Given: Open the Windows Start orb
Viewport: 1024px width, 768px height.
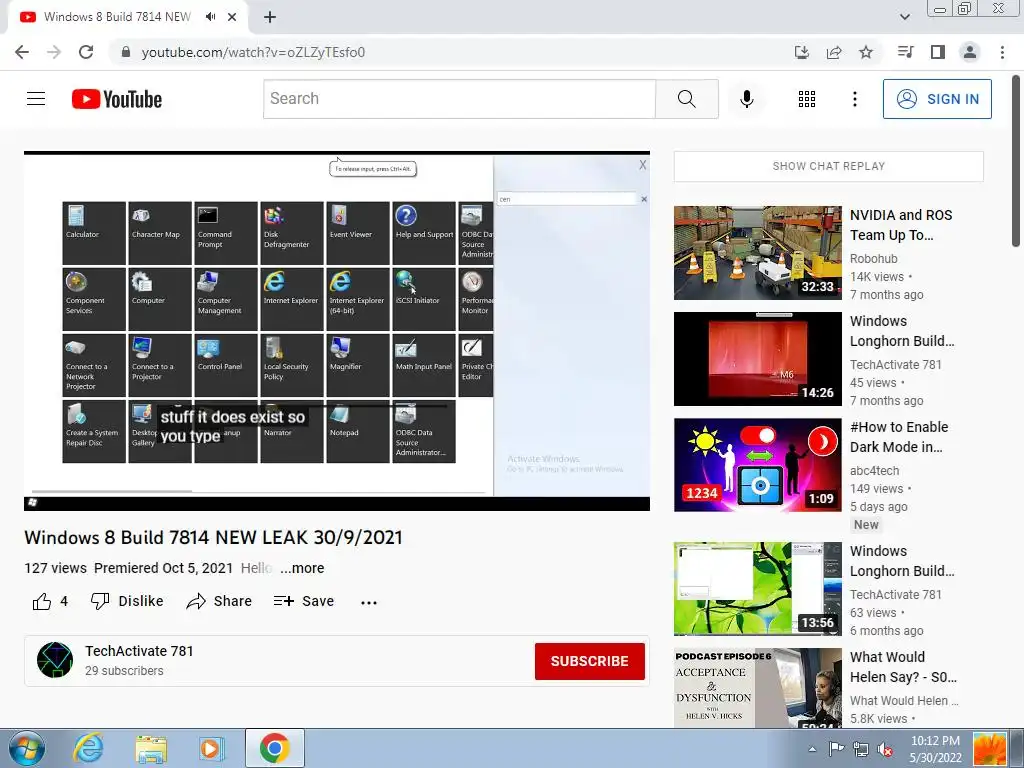Looking at the screenshot, I should tap(27, 748).
